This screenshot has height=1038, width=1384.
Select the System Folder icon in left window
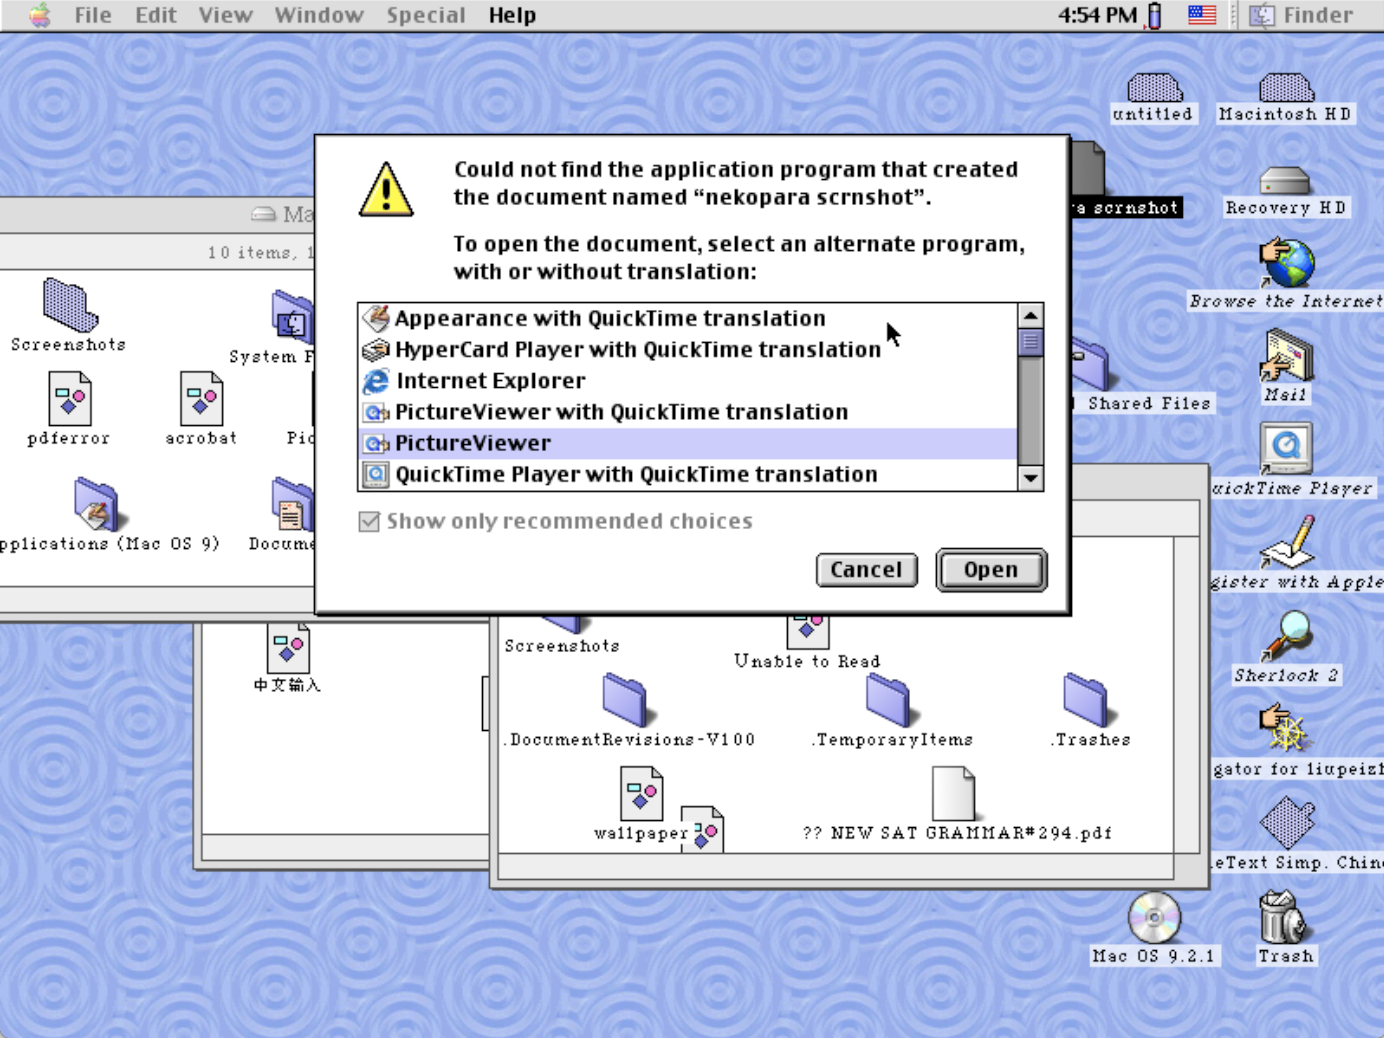click(x=293, y=316)
